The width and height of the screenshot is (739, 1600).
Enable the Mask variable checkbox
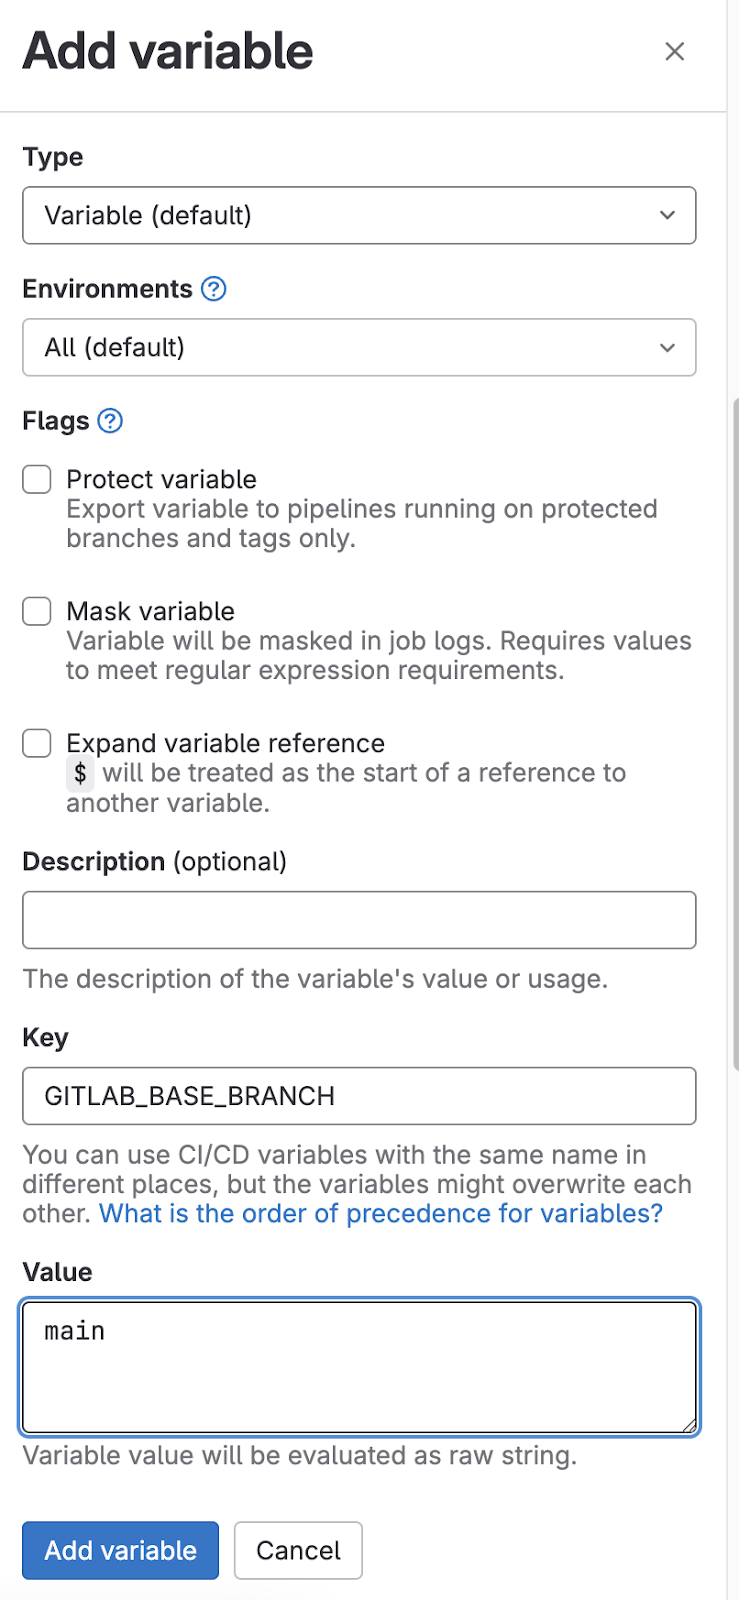[37, 611]
